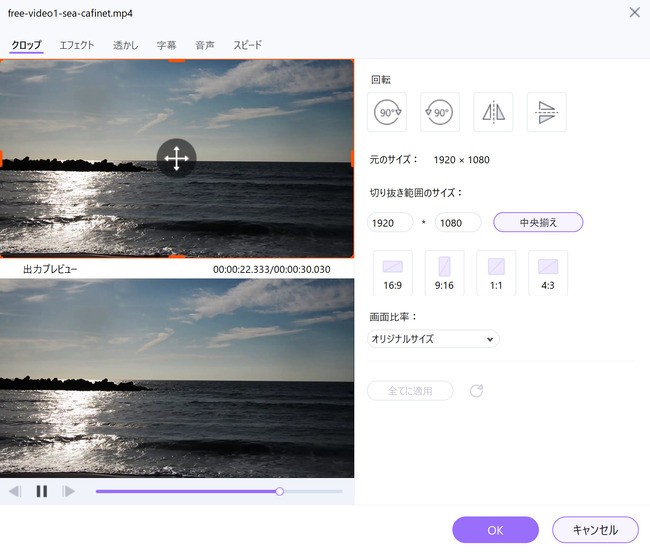Open the 画面比率 dropdown オリジナルサイズ

click(433, 339)
